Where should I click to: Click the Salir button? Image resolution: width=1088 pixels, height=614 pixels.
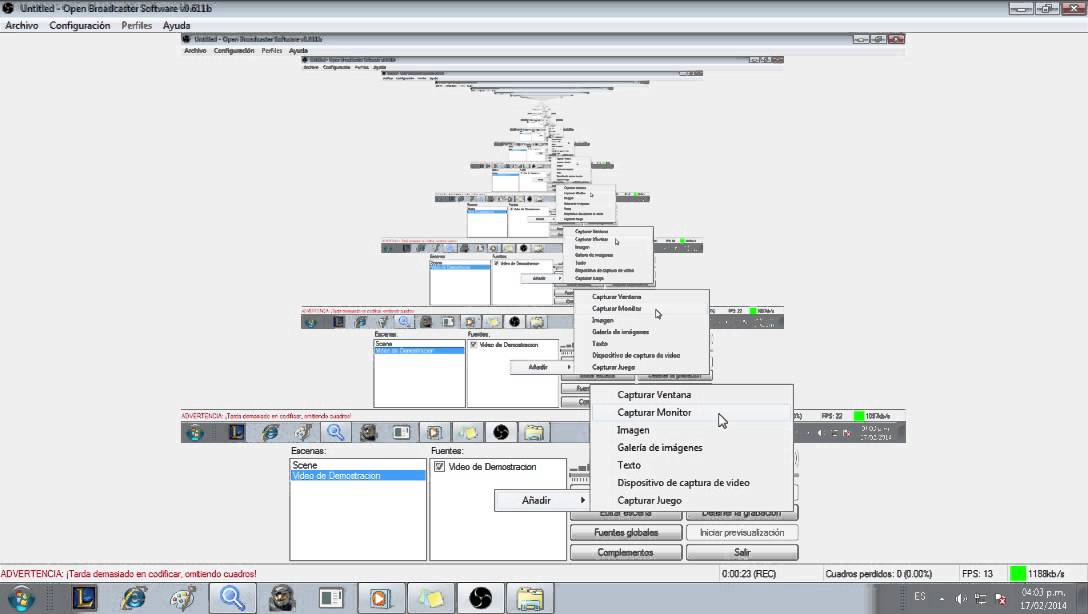point(742,552)
